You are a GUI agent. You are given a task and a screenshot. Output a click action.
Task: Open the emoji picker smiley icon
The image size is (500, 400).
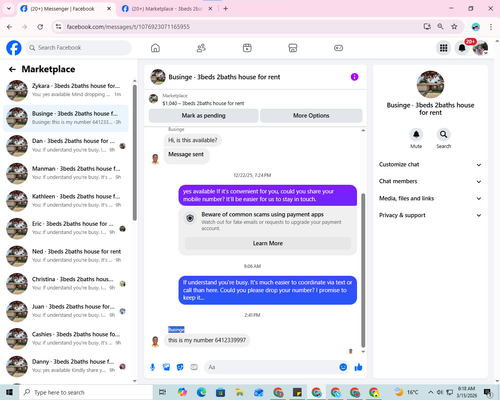(343, 367)
